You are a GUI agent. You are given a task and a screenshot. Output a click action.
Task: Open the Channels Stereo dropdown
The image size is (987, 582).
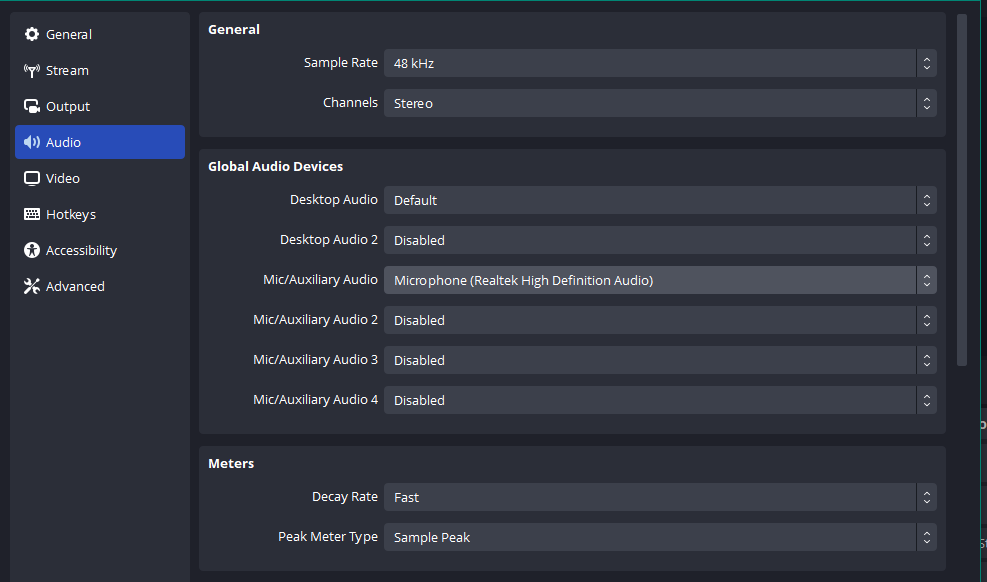(x=660, y=103)
